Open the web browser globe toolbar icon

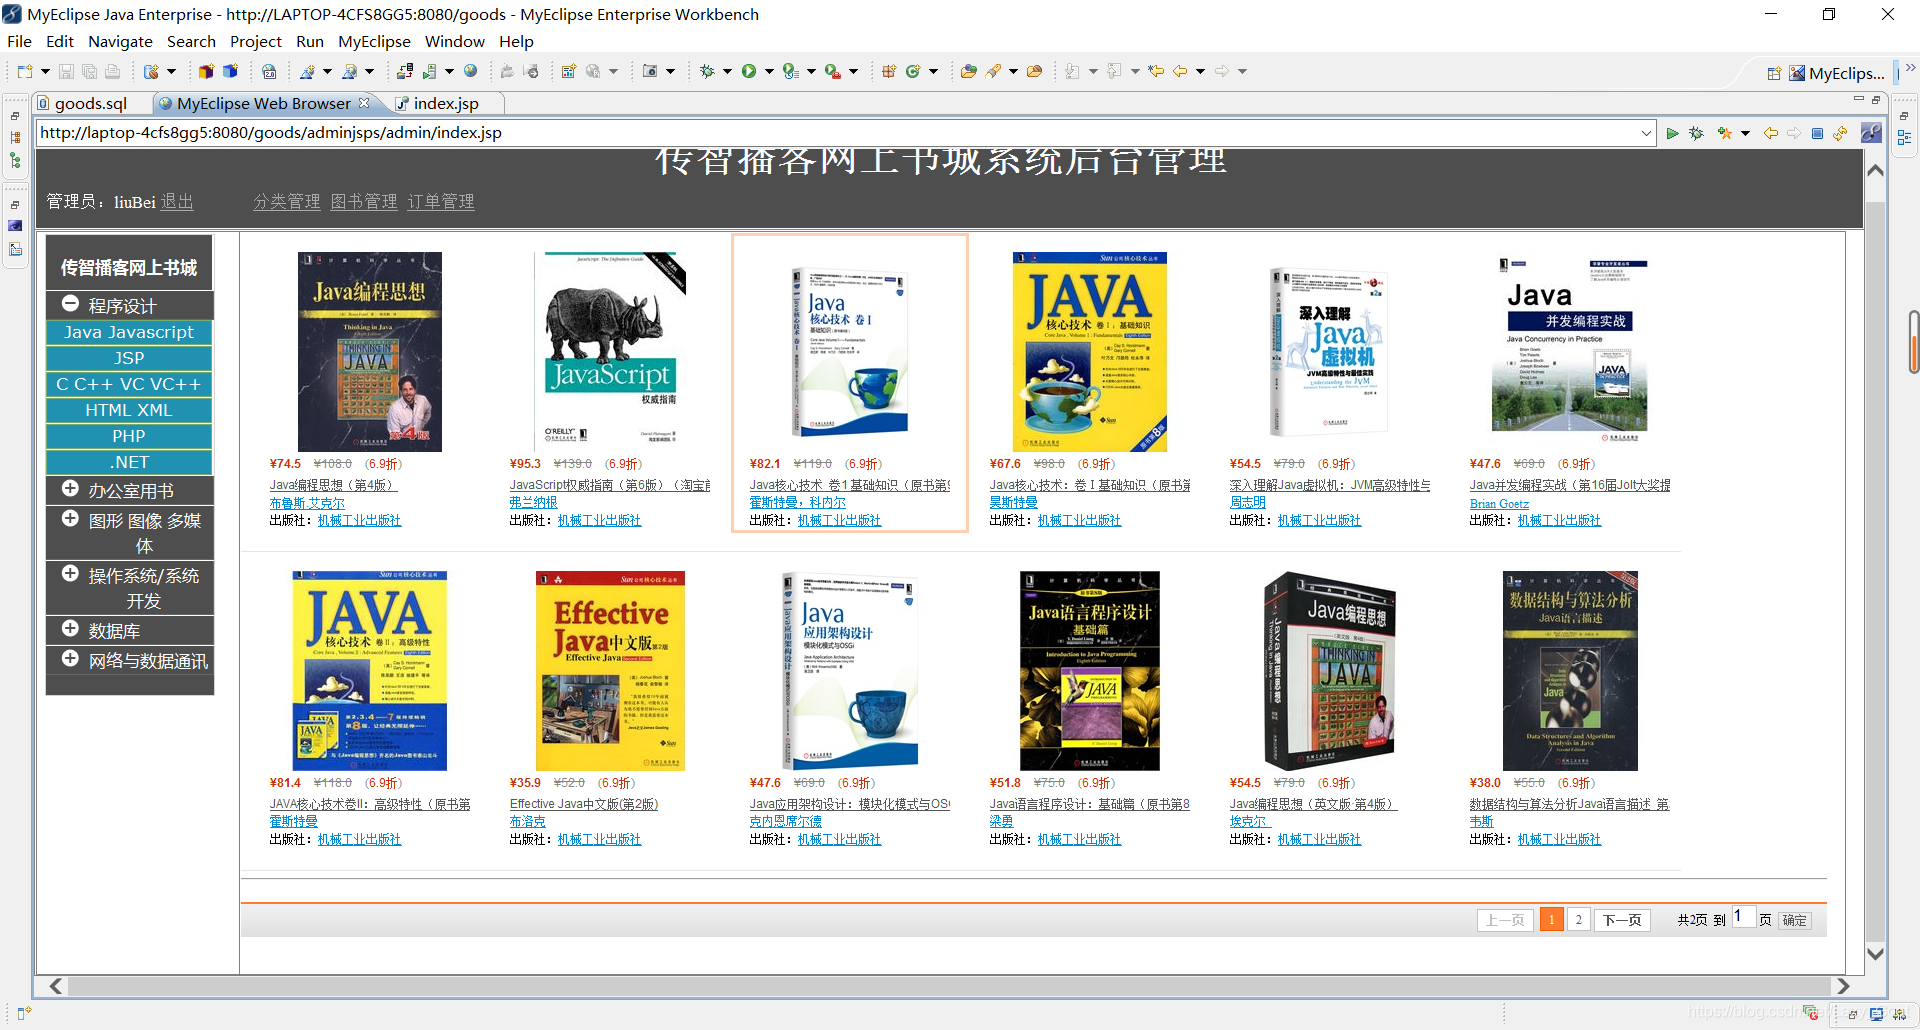click(471, 71)
